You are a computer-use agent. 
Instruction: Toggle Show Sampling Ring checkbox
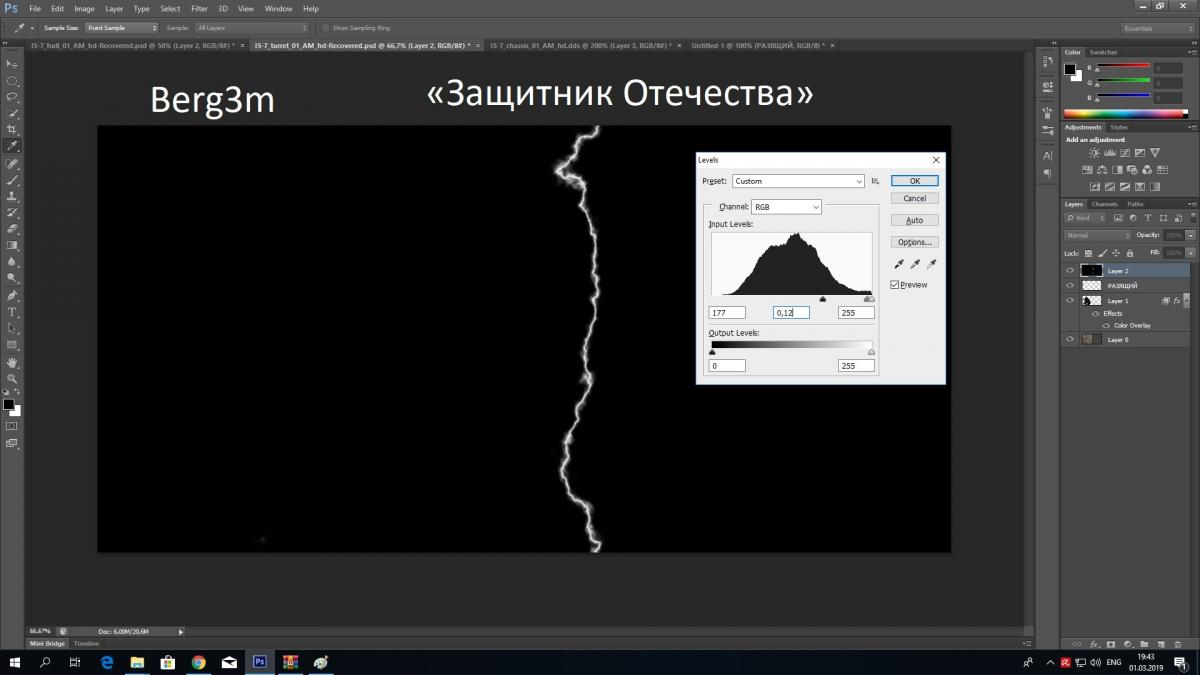coord(324,28)
